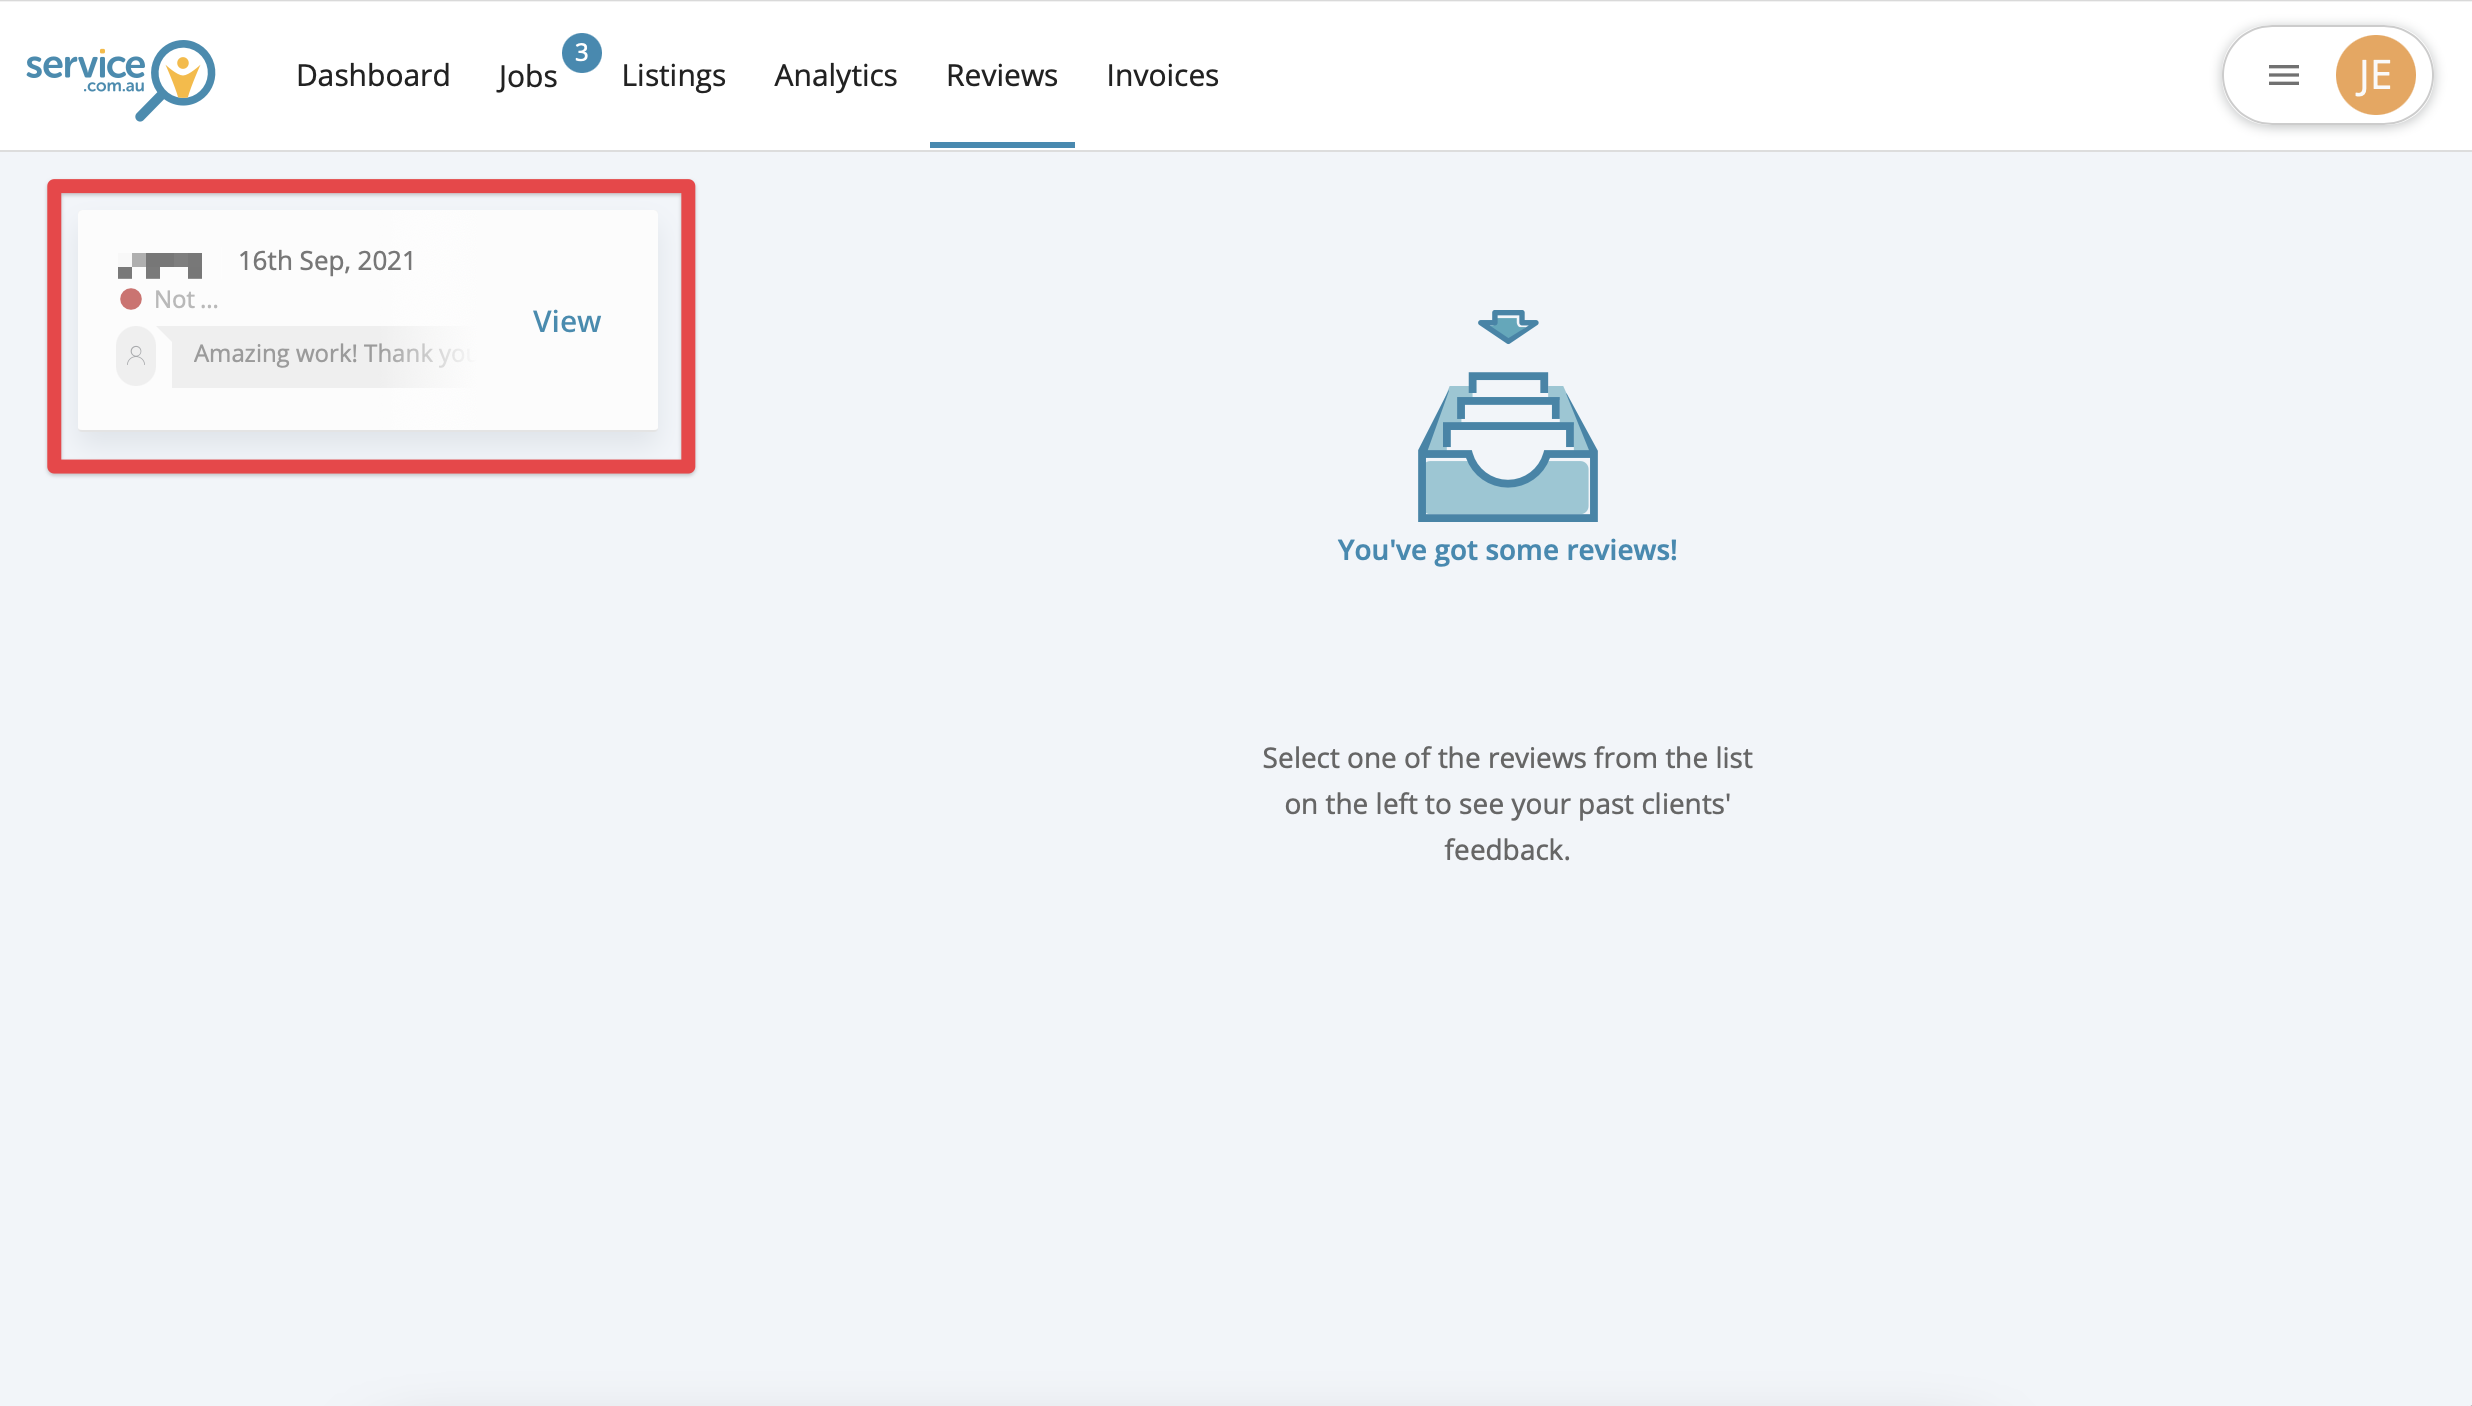Click the "Not ..." status label
Screen dimensions: 2472x1406
(x=186, y=299)
